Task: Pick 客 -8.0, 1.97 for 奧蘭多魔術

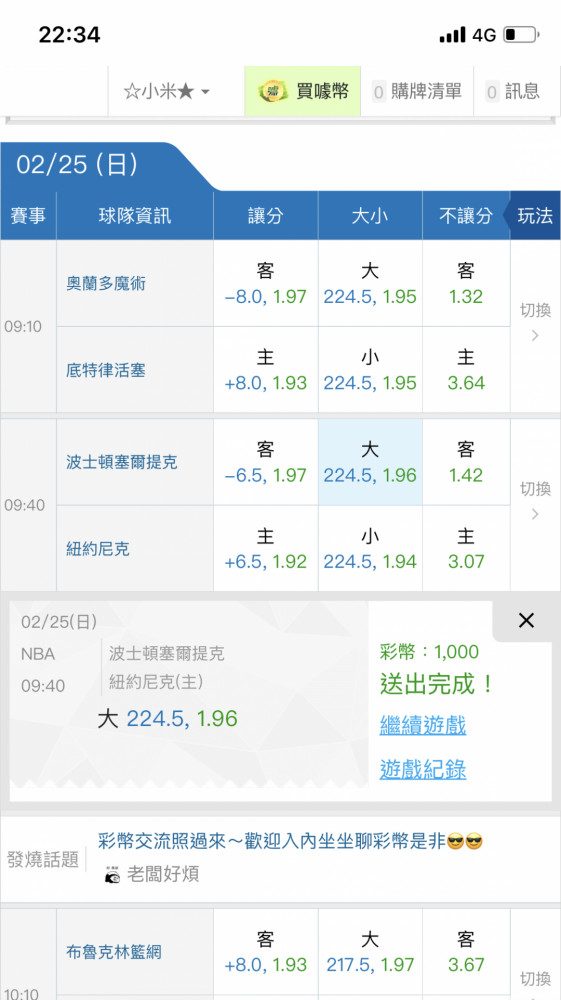Action: tap(265, 284)
